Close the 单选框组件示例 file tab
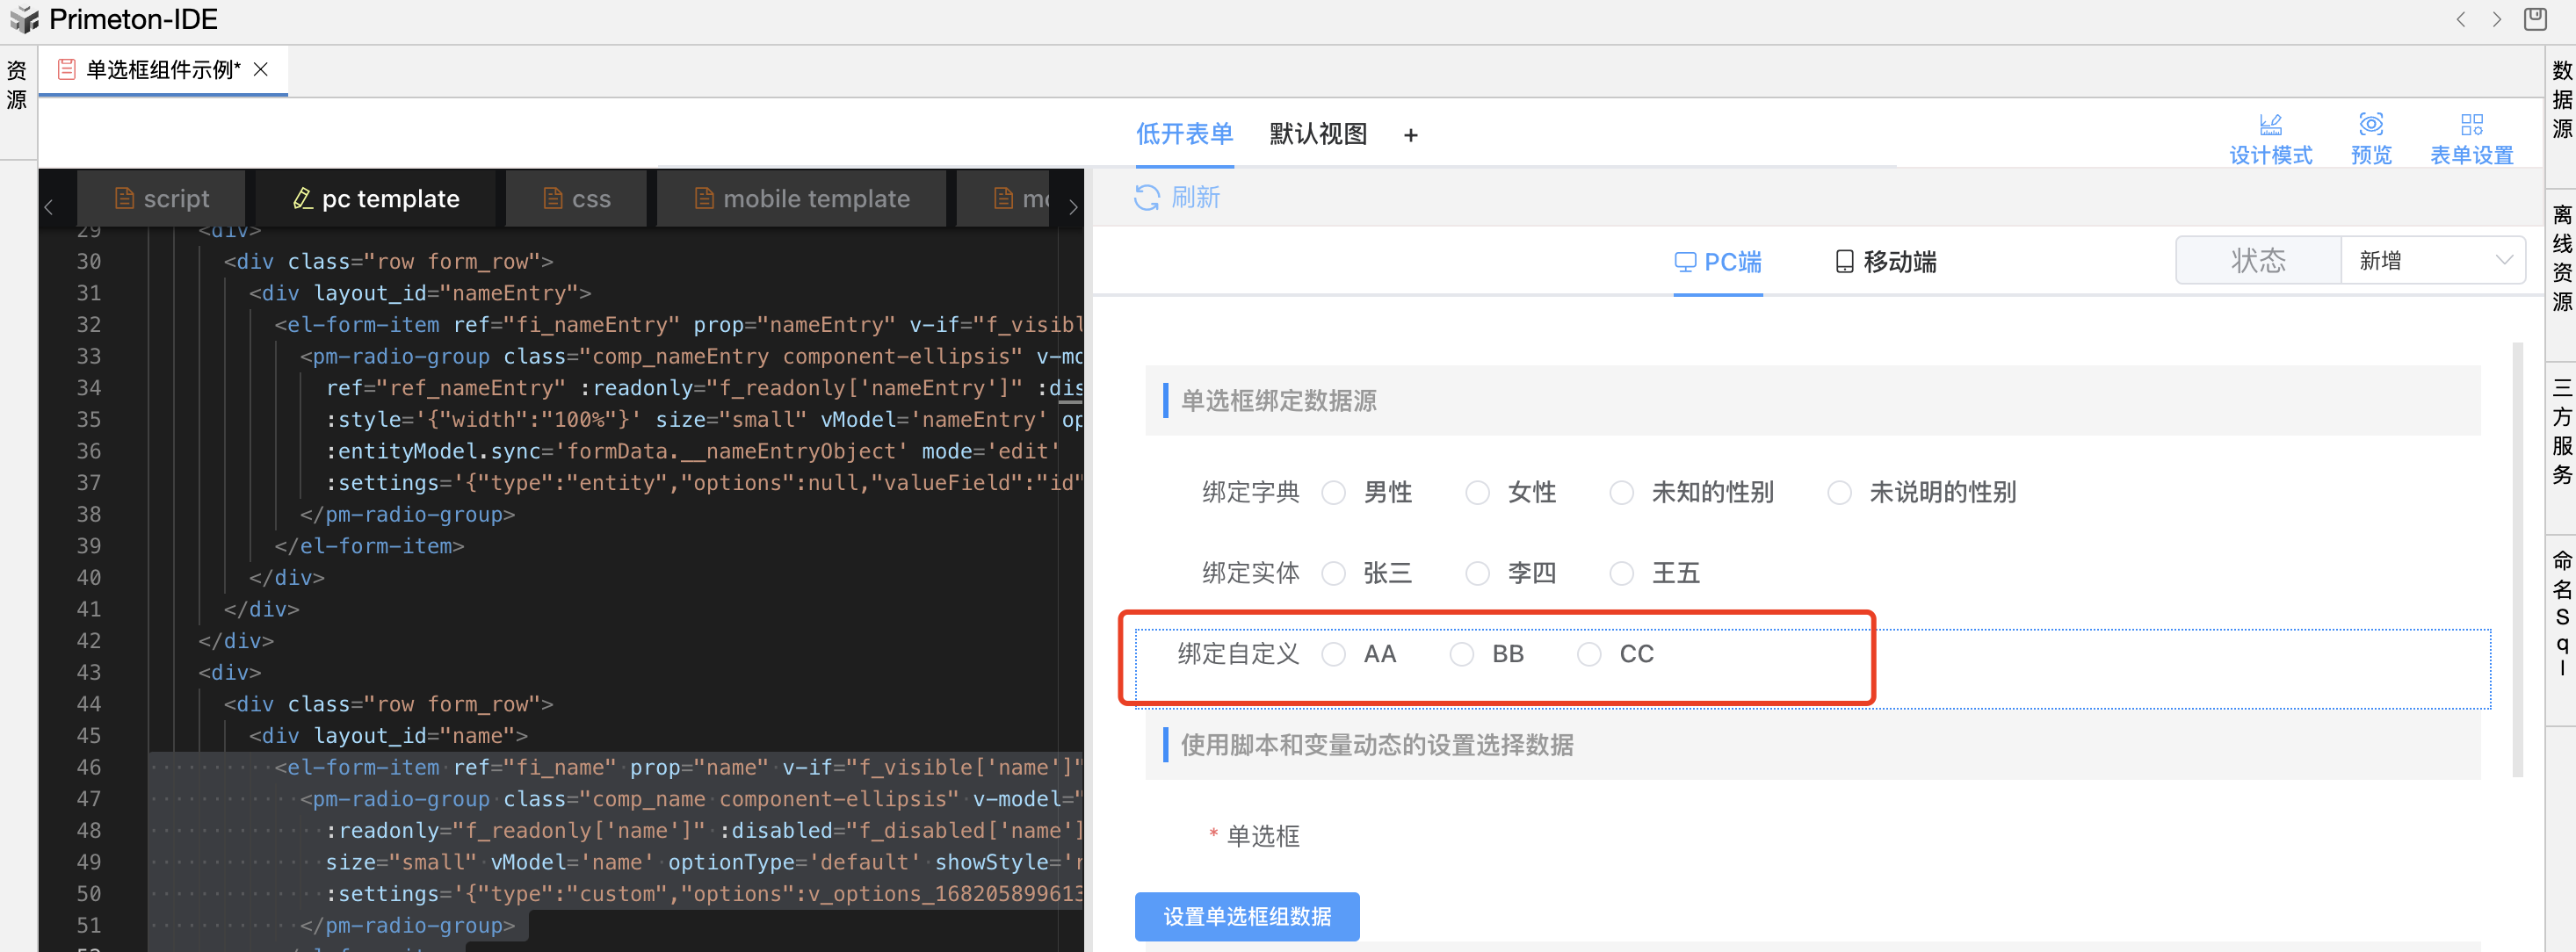Image resolution: width=2576 pixels, height=952 pixels. coord(261,69)
